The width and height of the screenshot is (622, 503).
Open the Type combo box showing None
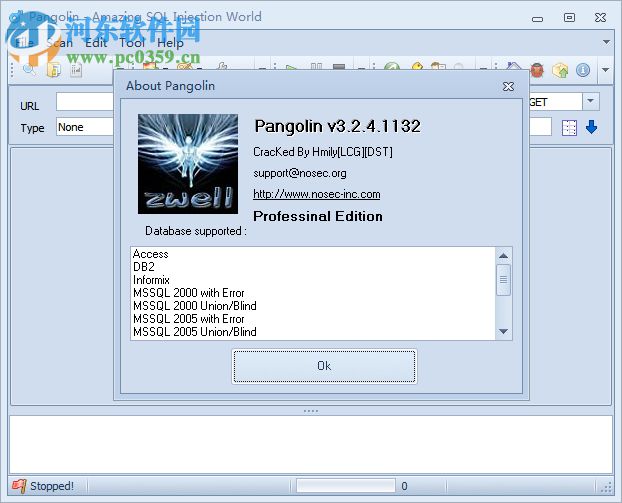click(x=85, y=127)
